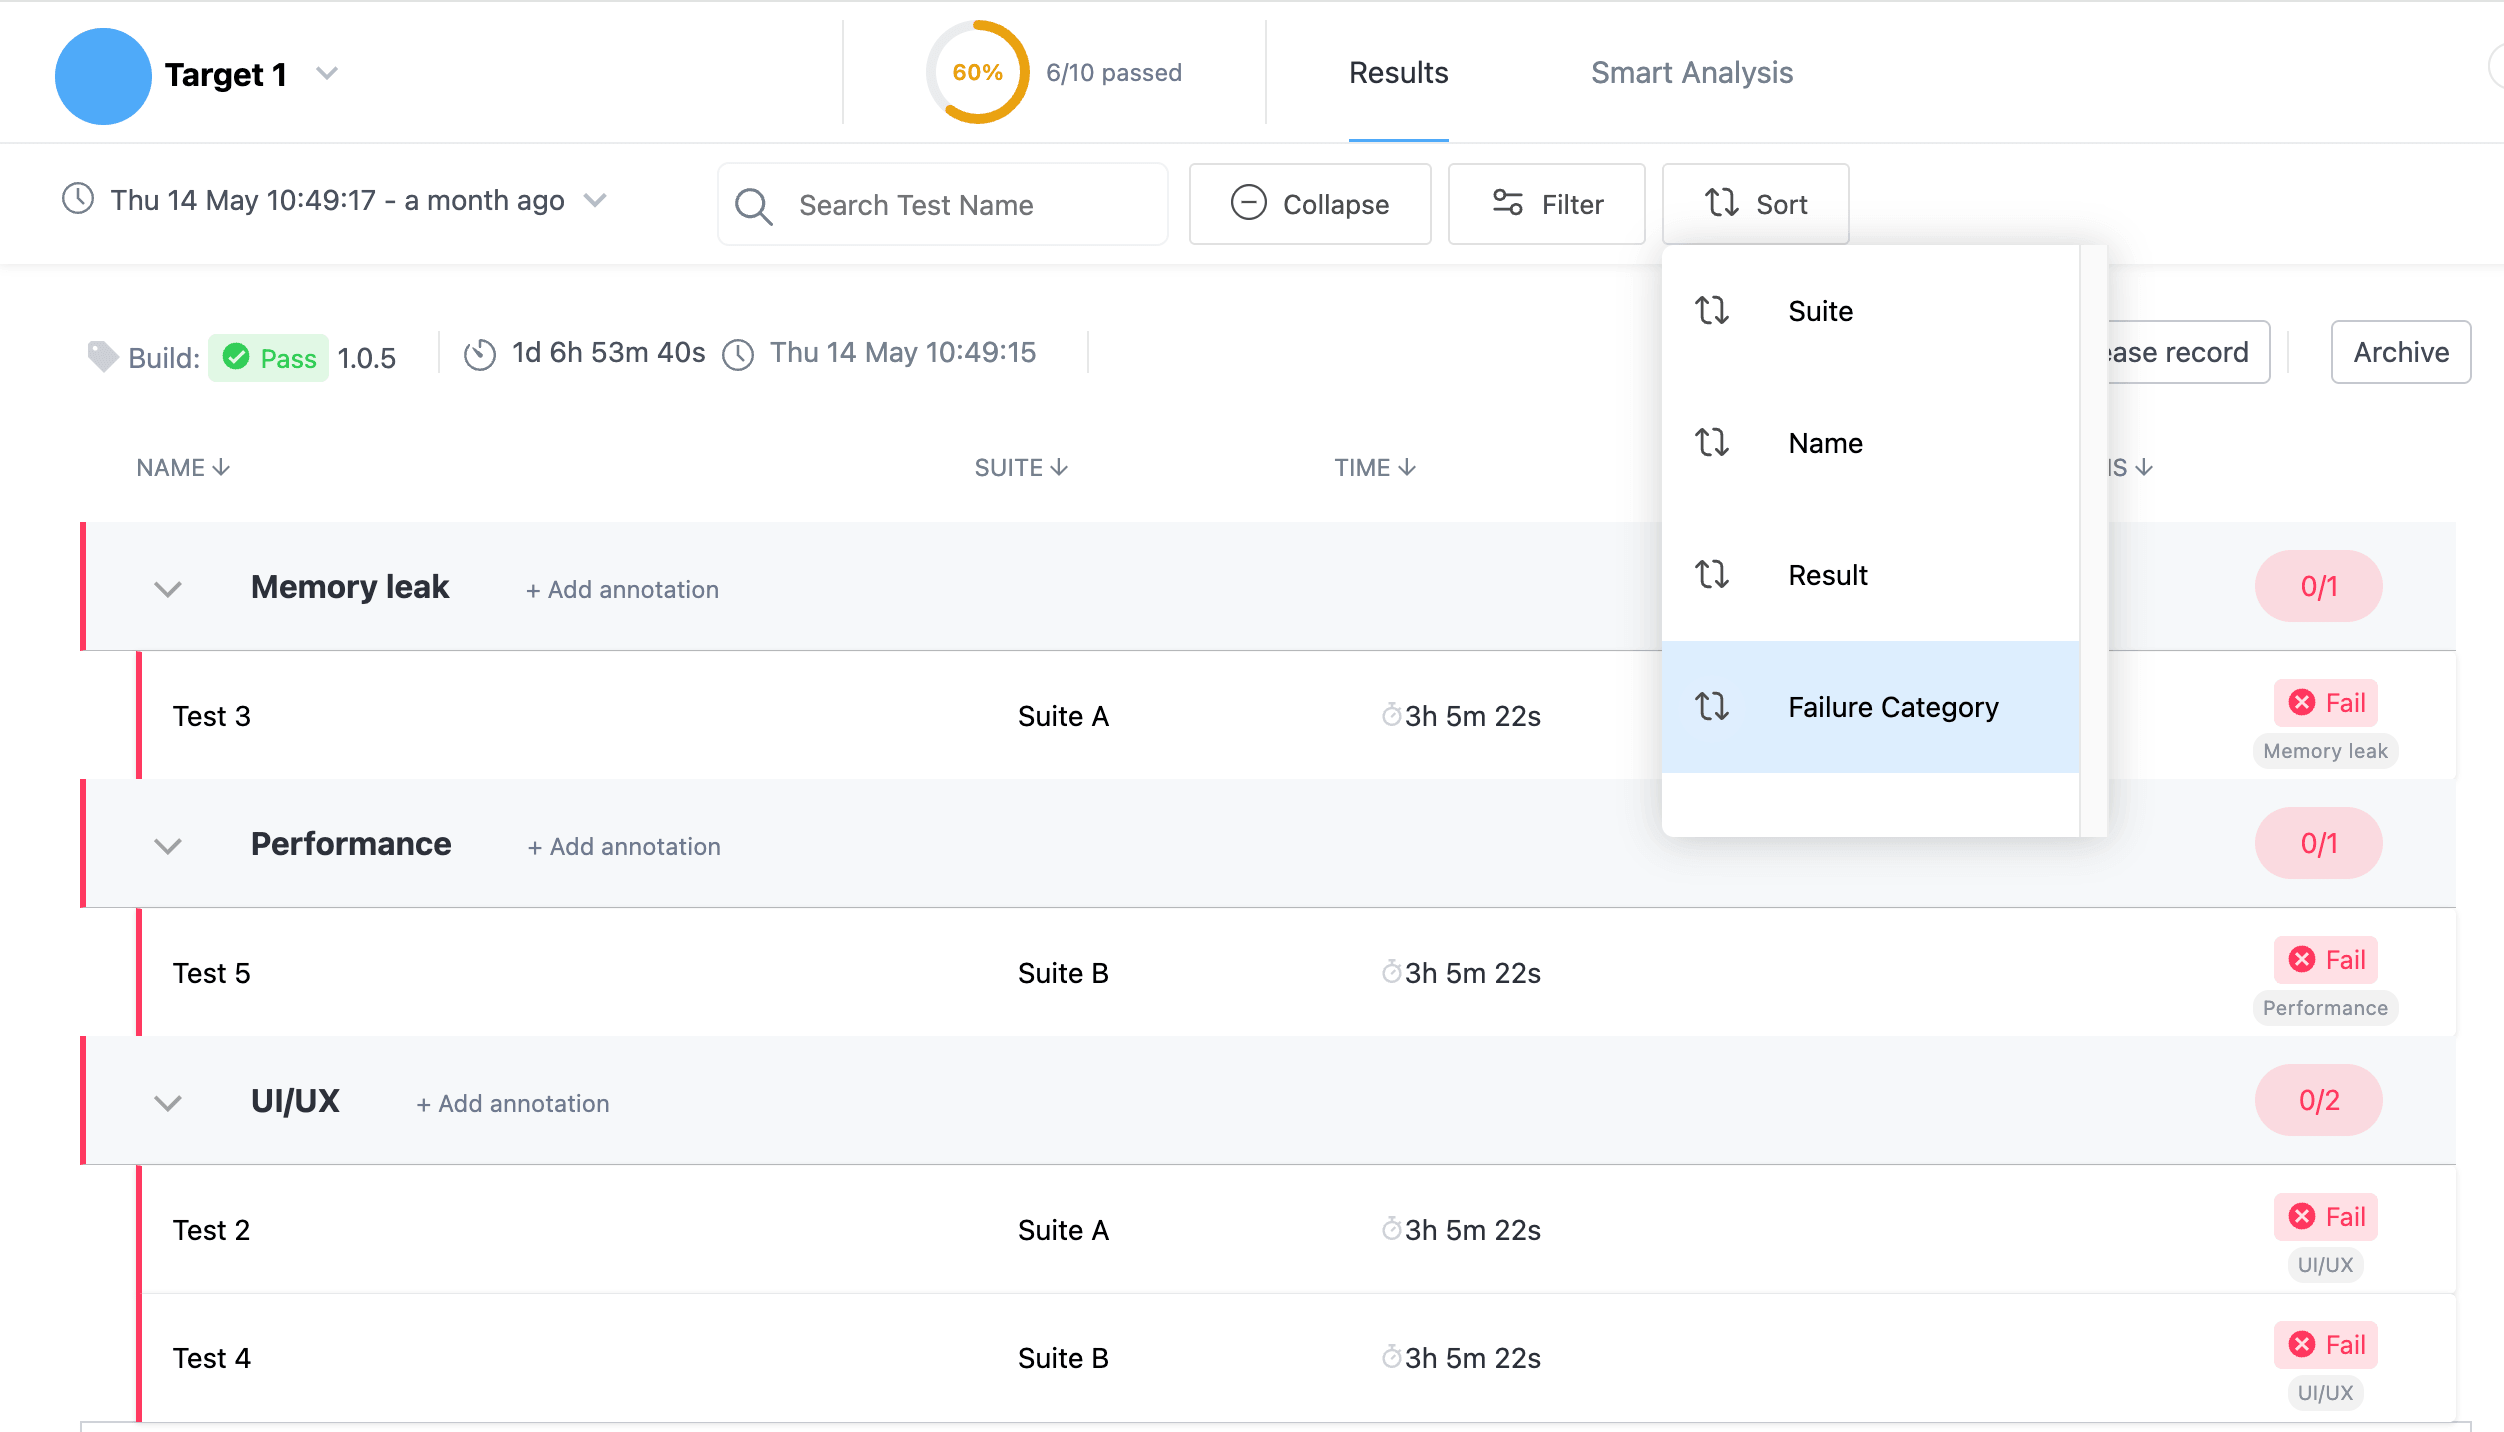Viewport: 2504px width, 1432px height.
Task: Click the clock icon beside run date
Action: click(x=78, y=199)
